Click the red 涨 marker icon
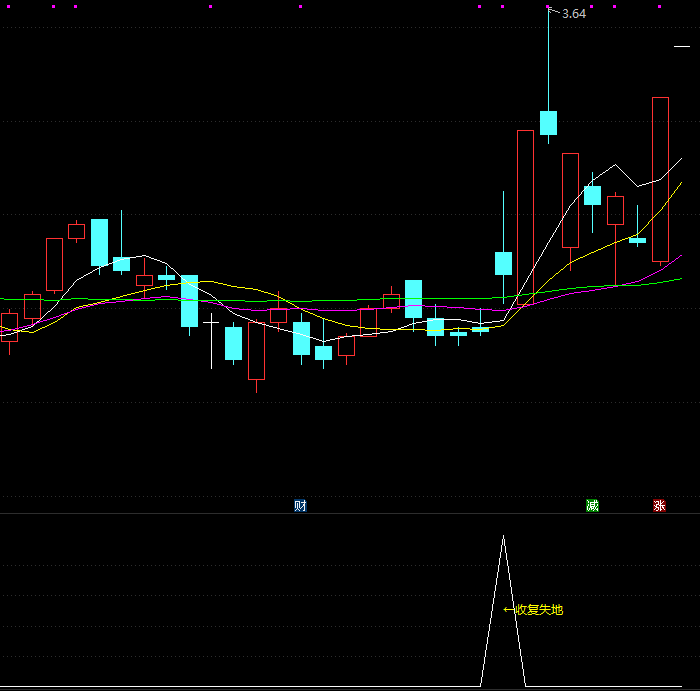Screen dimensions: 700x691 click(x=659, y=506)
